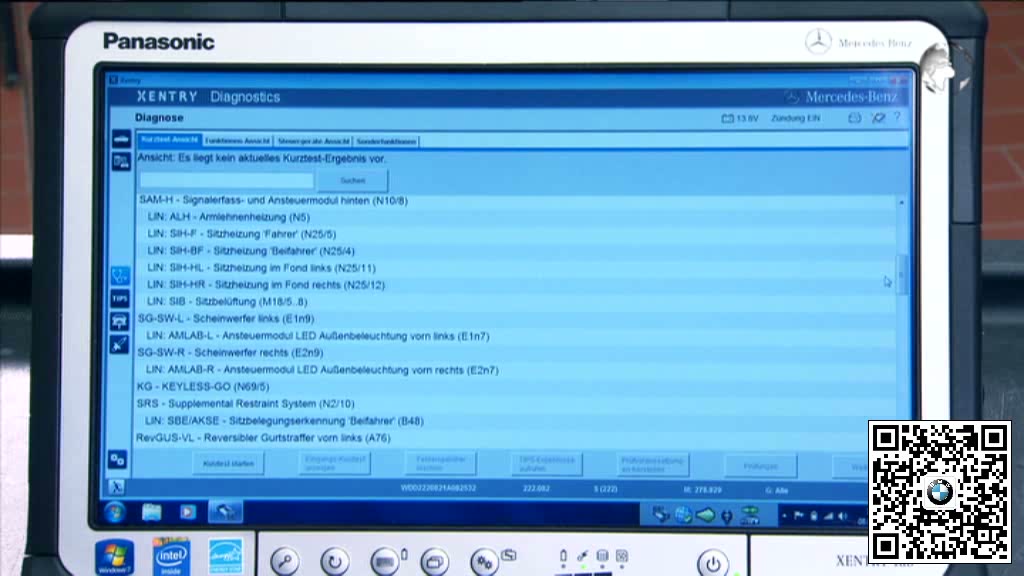Click the Kurztest starten button
The height and width of the screenshot is (576, 1024).
228,464
